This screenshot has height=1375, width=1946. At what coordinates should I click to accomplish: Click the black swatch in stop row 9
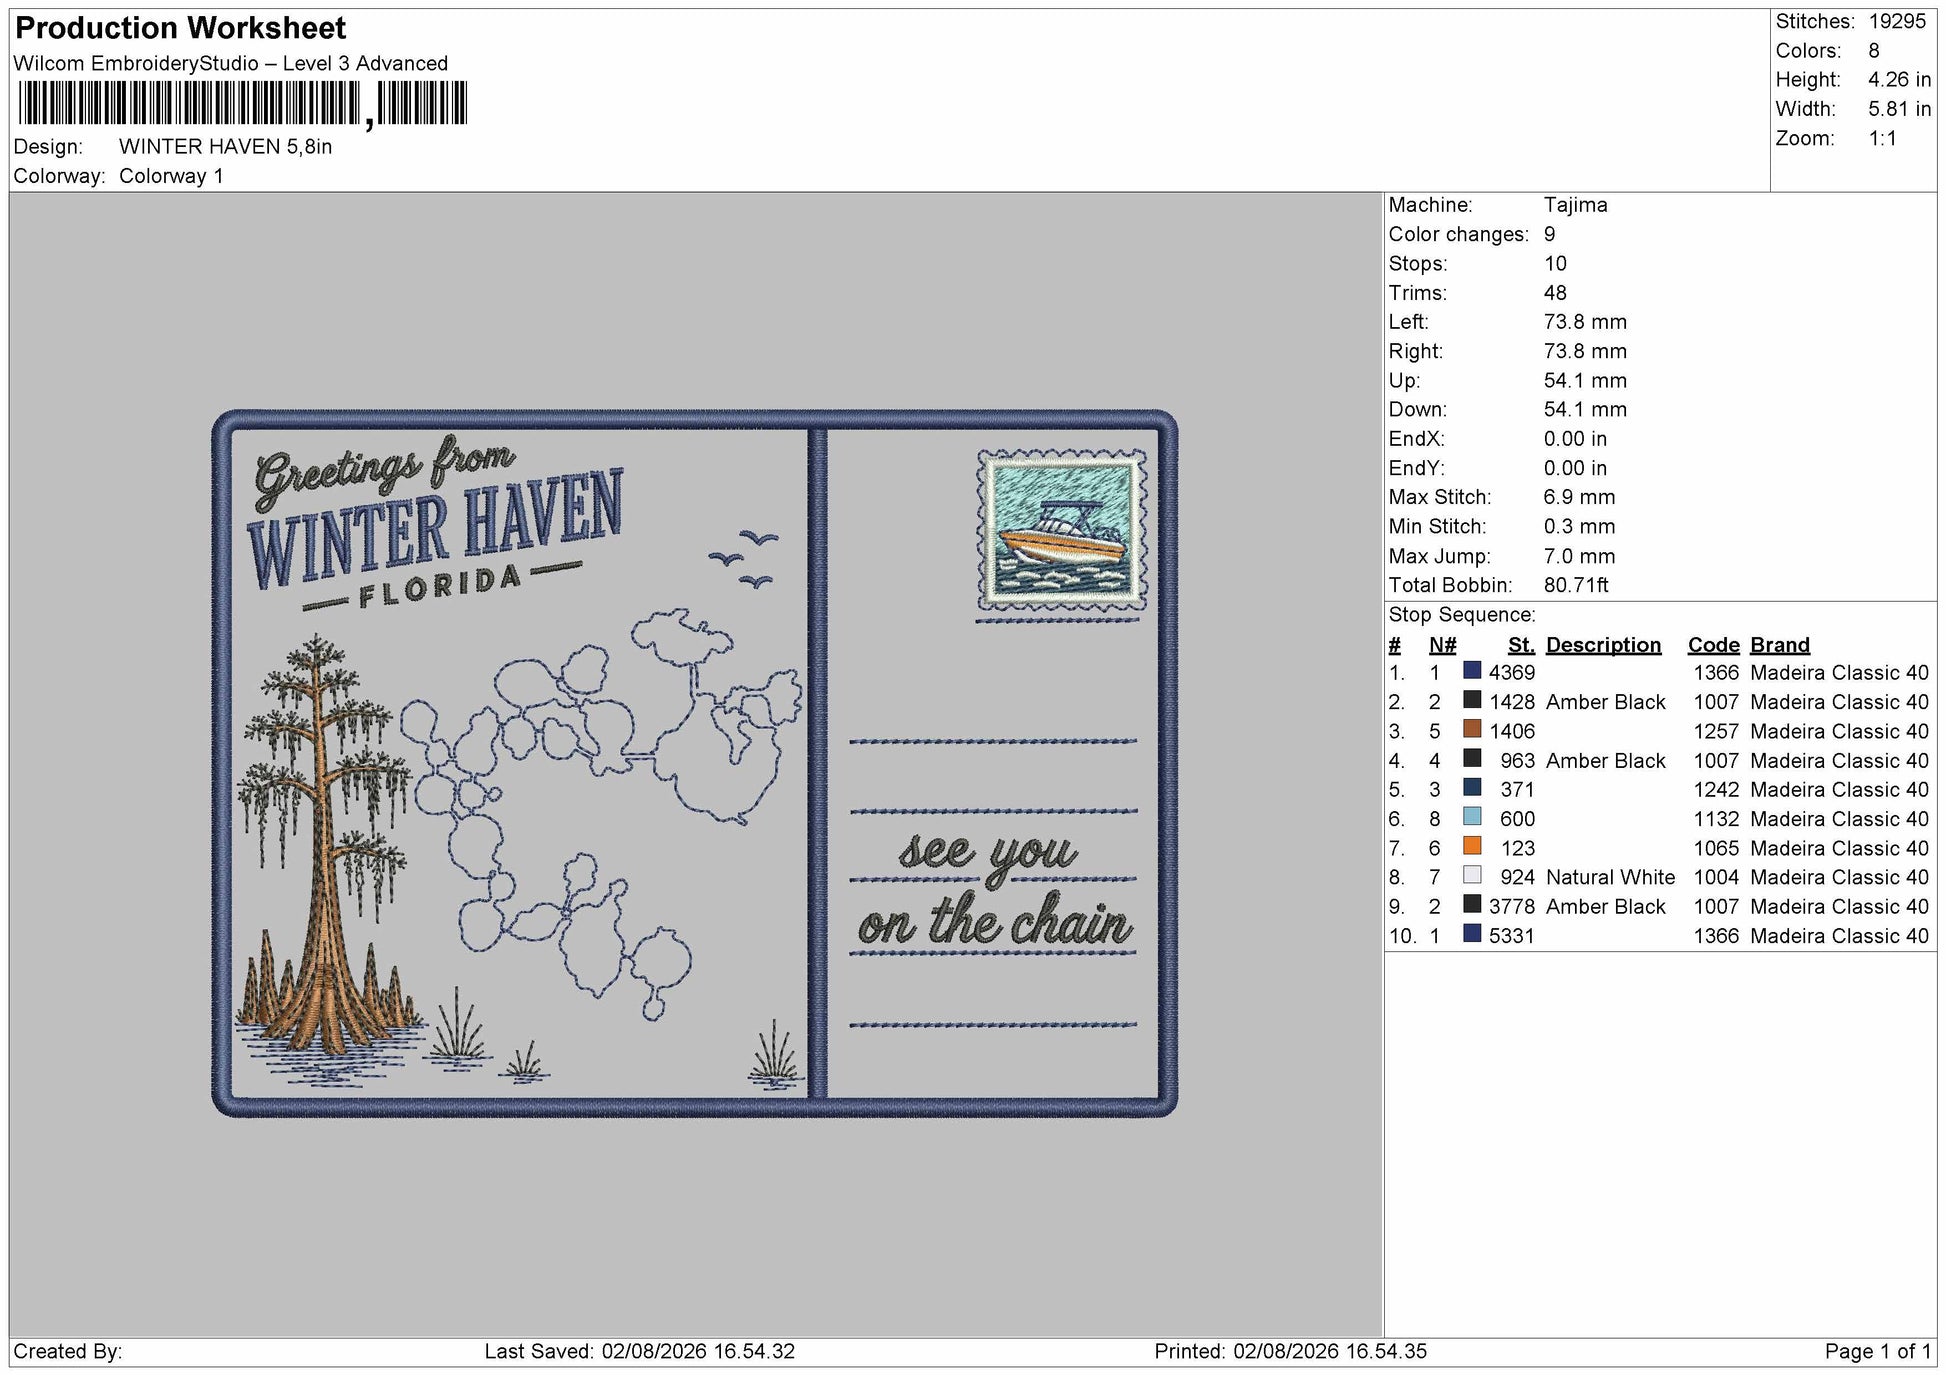[1472, 904]
